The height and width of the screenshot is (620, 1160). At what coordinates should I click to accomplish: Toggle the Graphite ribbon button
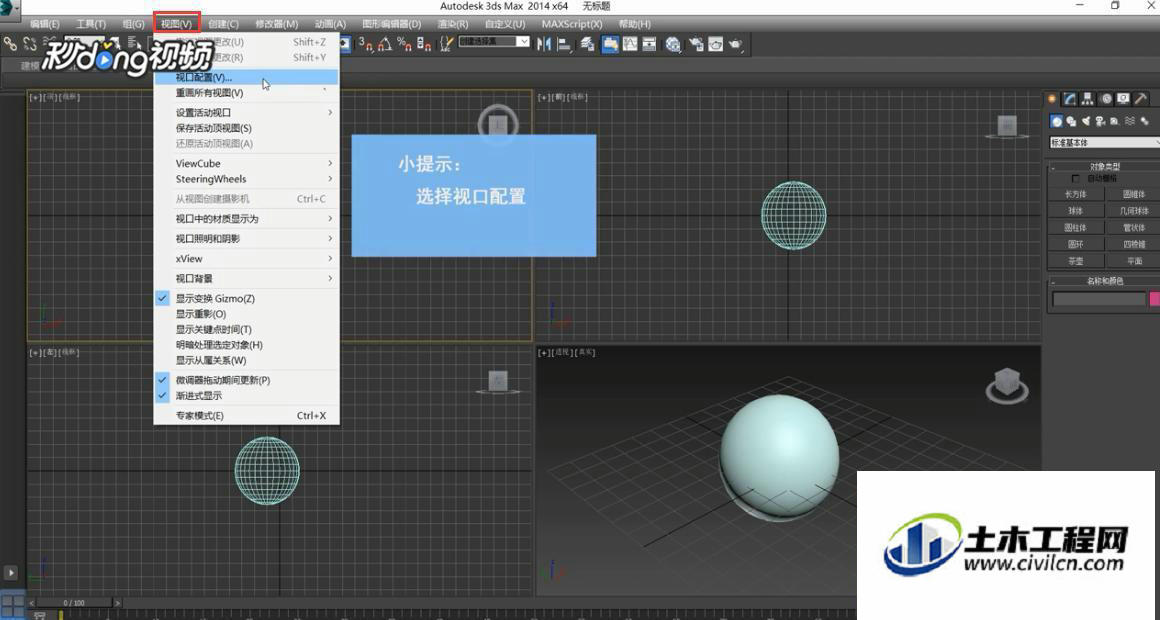(x=610, y=44)
